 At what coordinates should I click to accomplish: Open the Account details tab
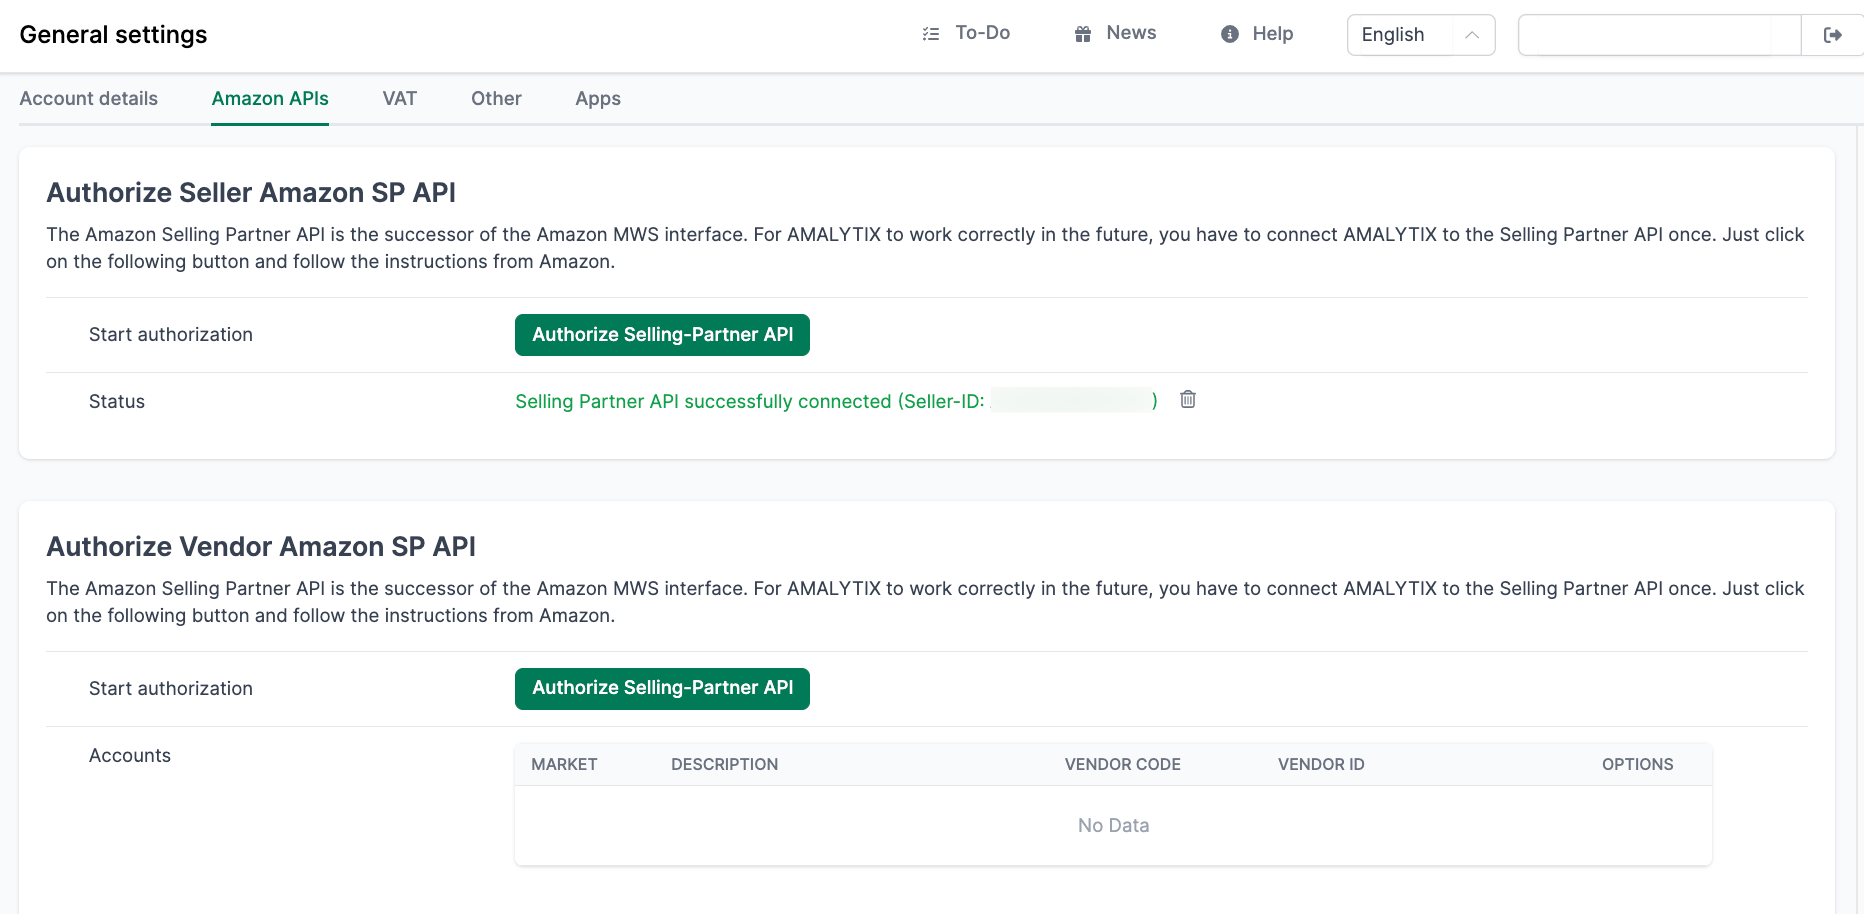(88, 98)
